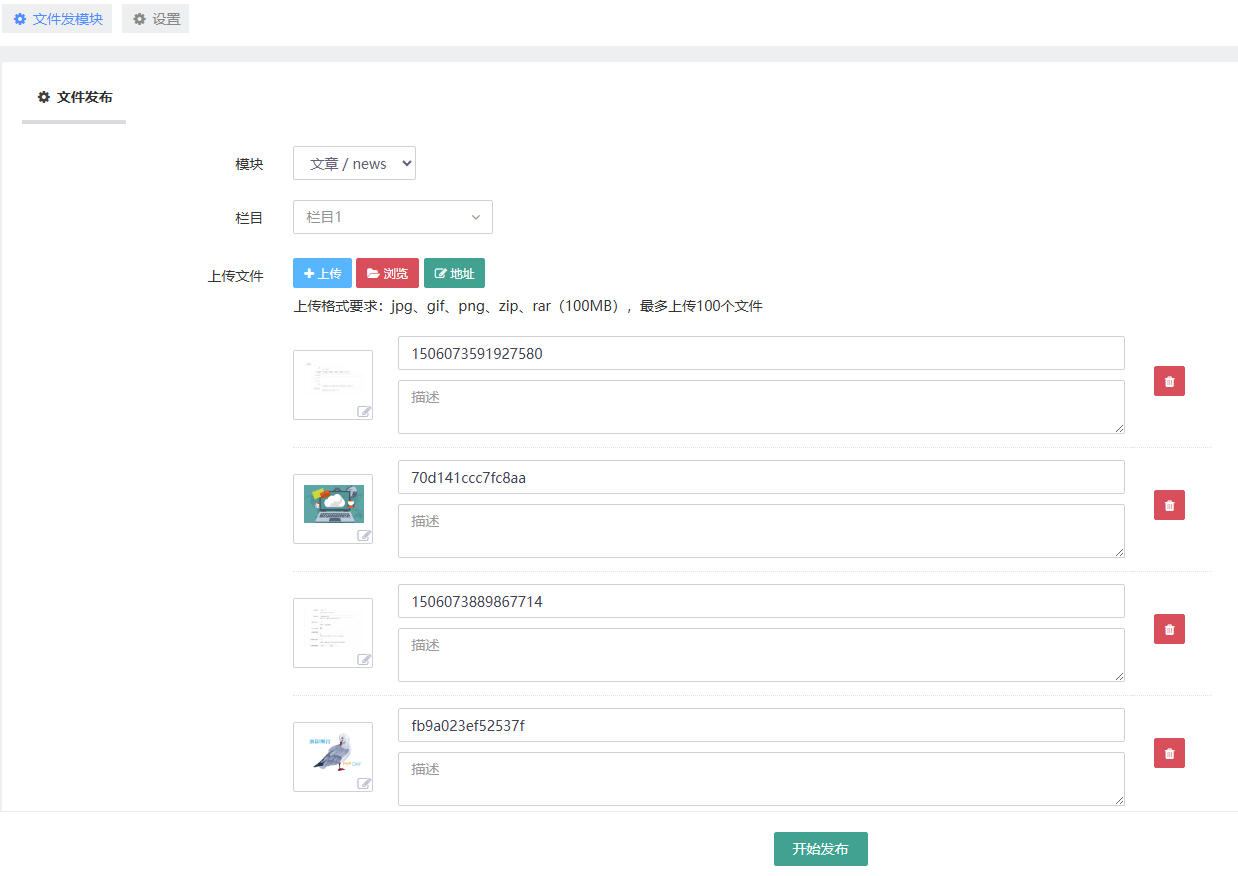The height and width of the screenshot is (876, 1238).
Task: Click the green 地址 button
Action: click(x=454, y=273)
